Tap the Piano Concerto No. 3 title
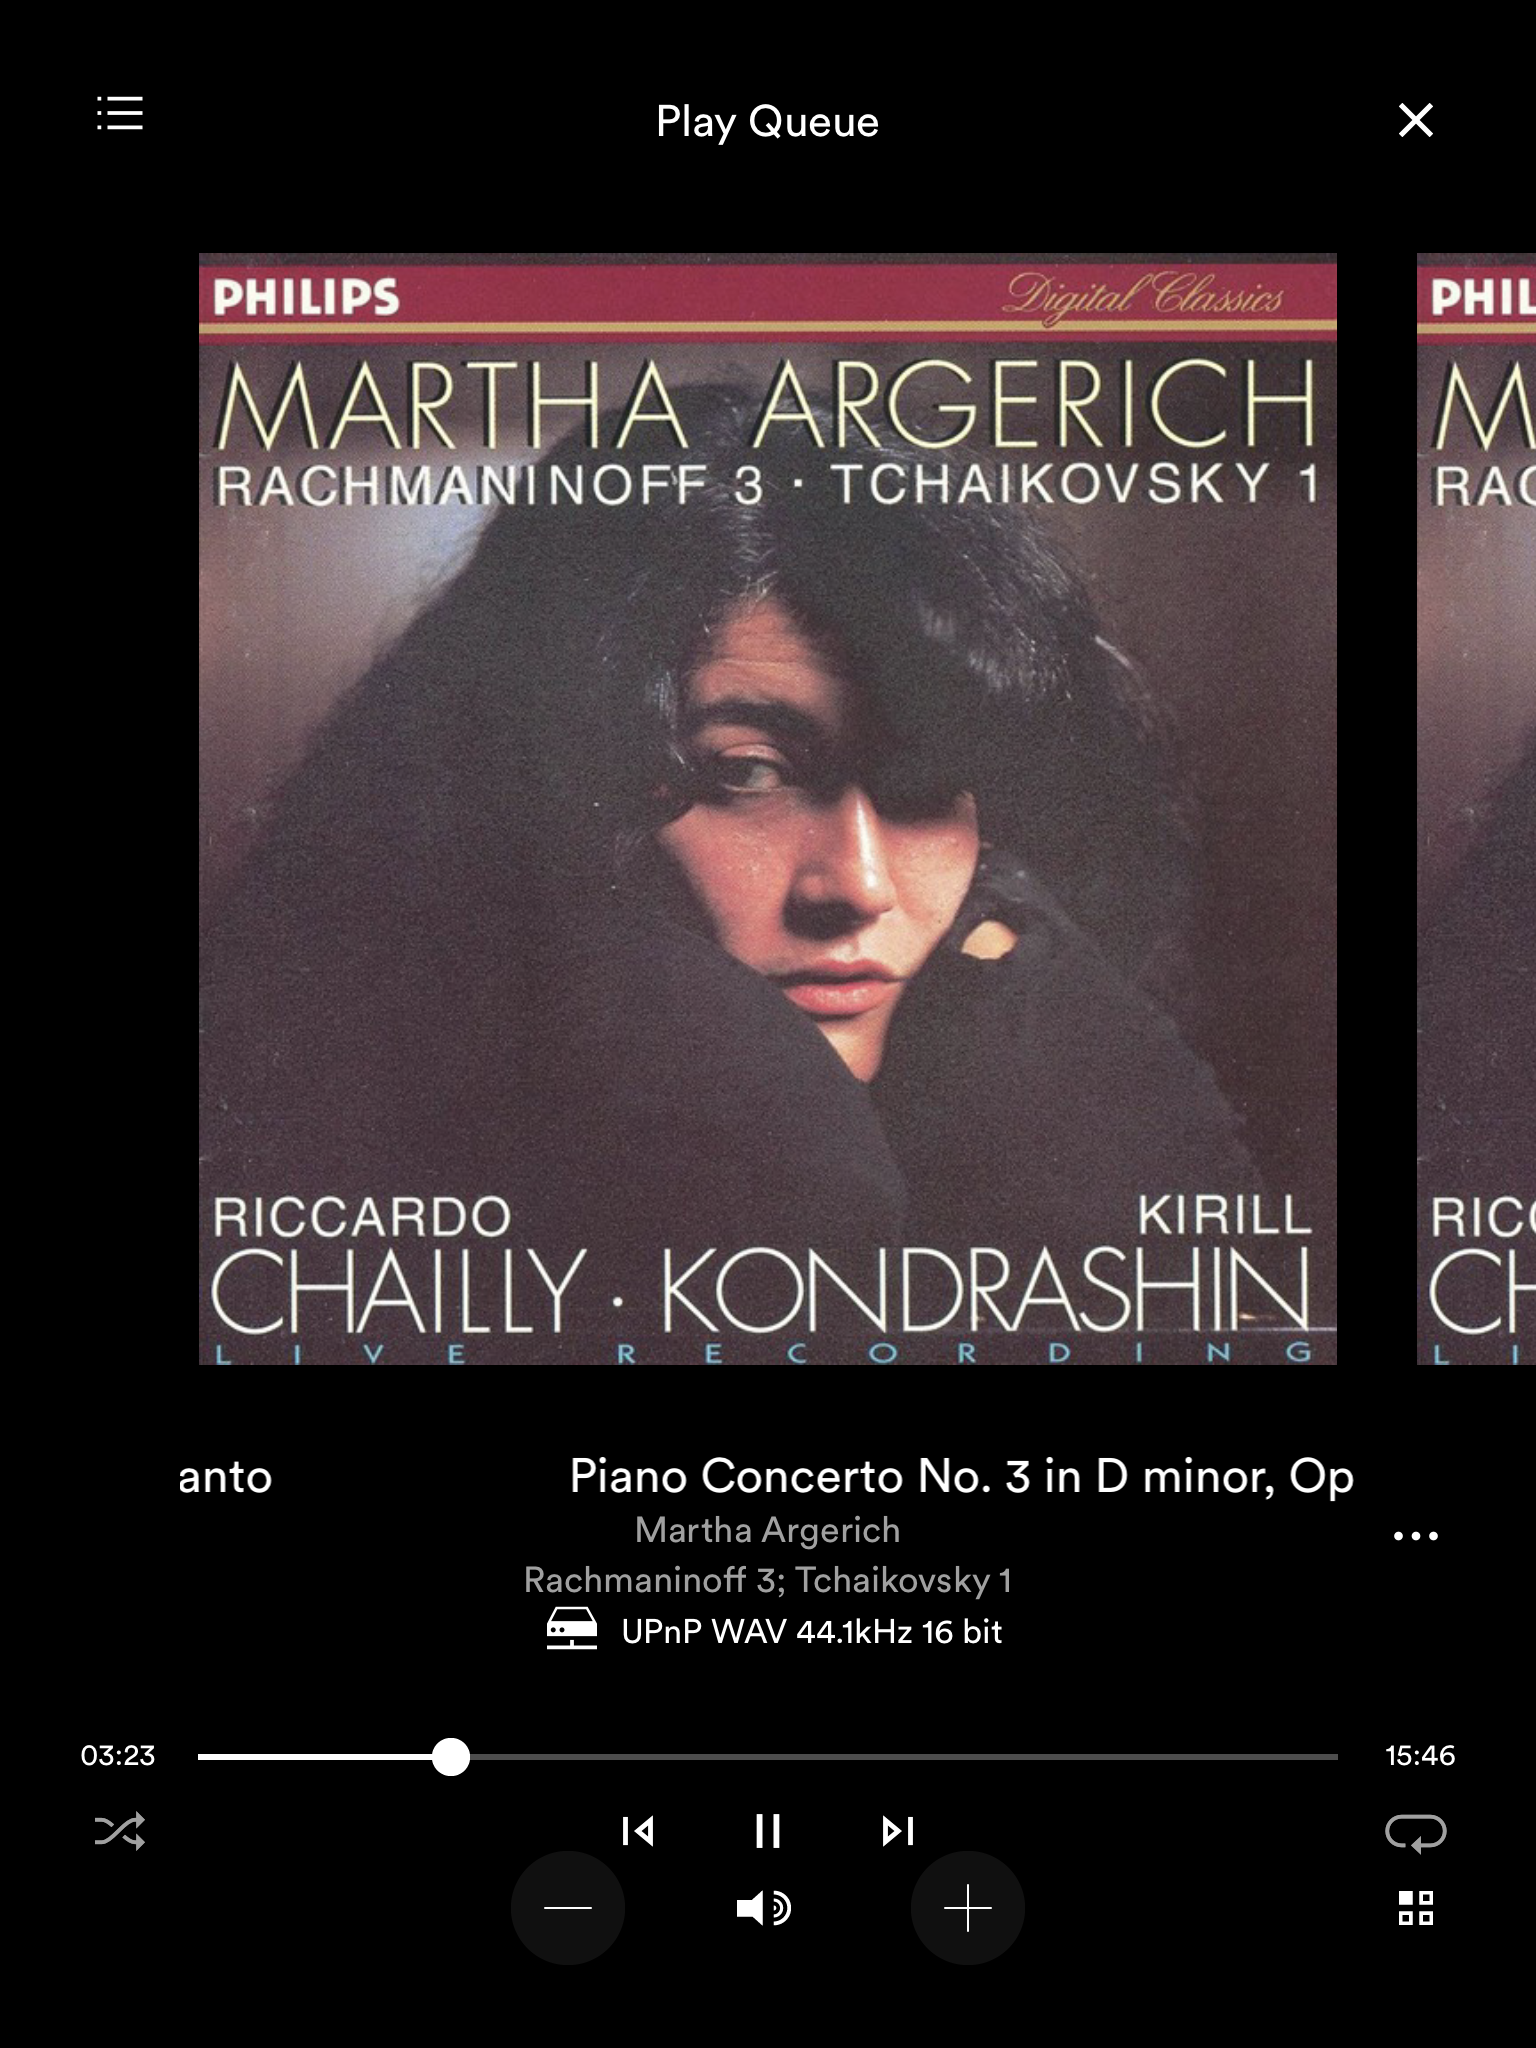 962,1476
